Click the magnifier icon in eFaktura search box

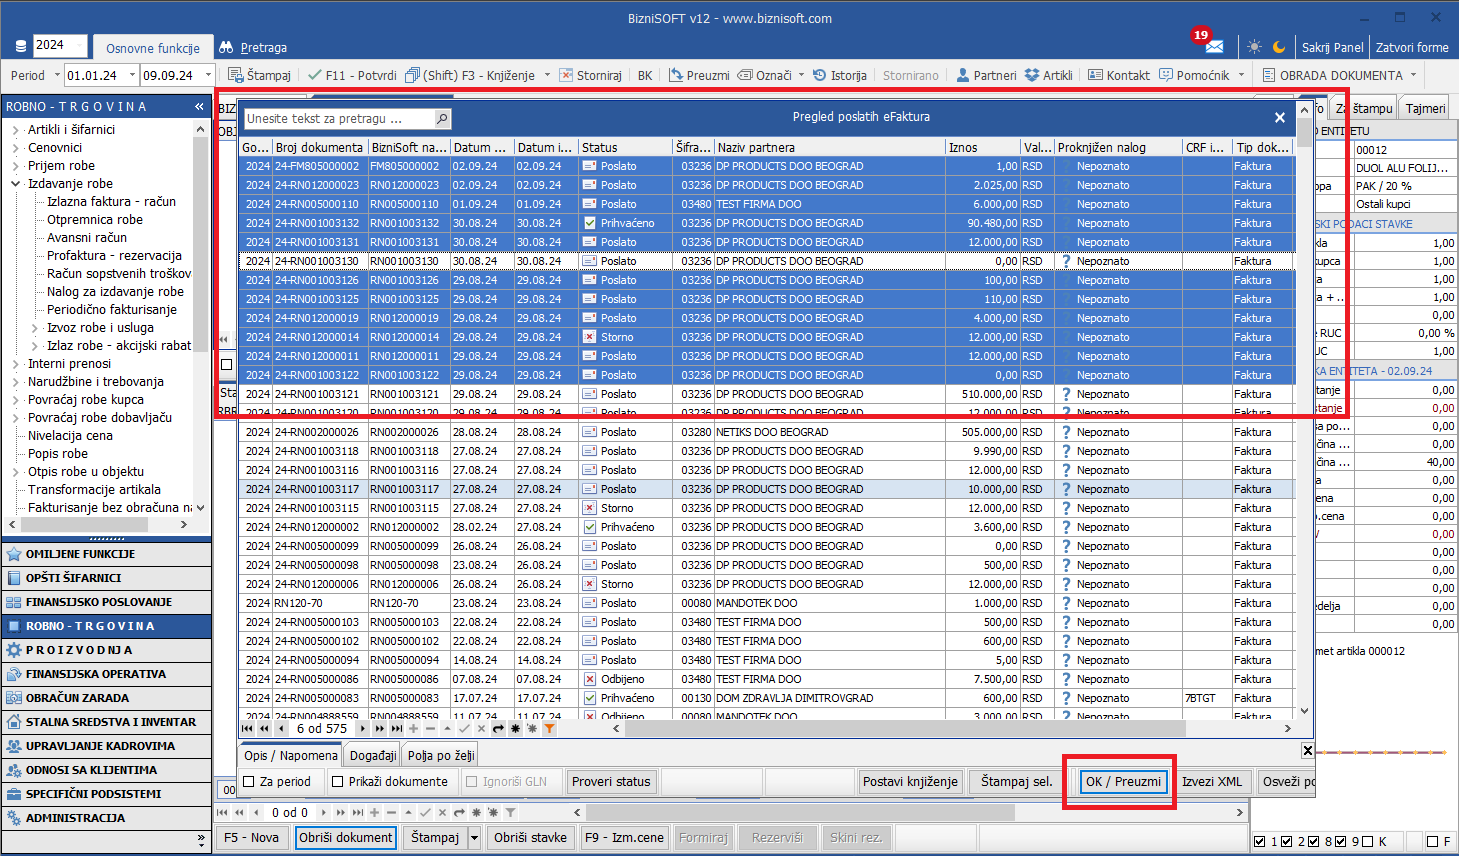(x=442, y=119)
